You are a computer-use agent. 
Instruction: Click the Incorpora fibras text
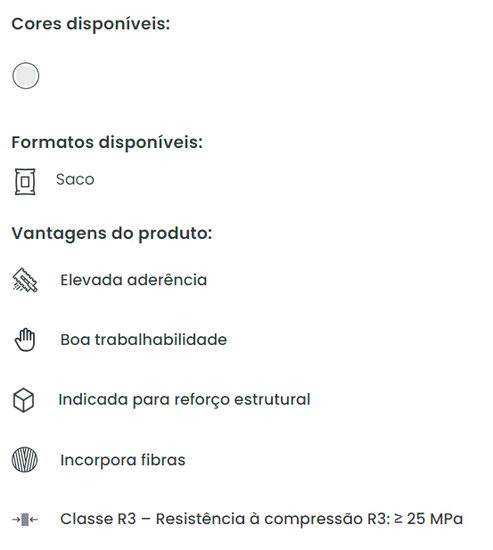coord(123,460)
